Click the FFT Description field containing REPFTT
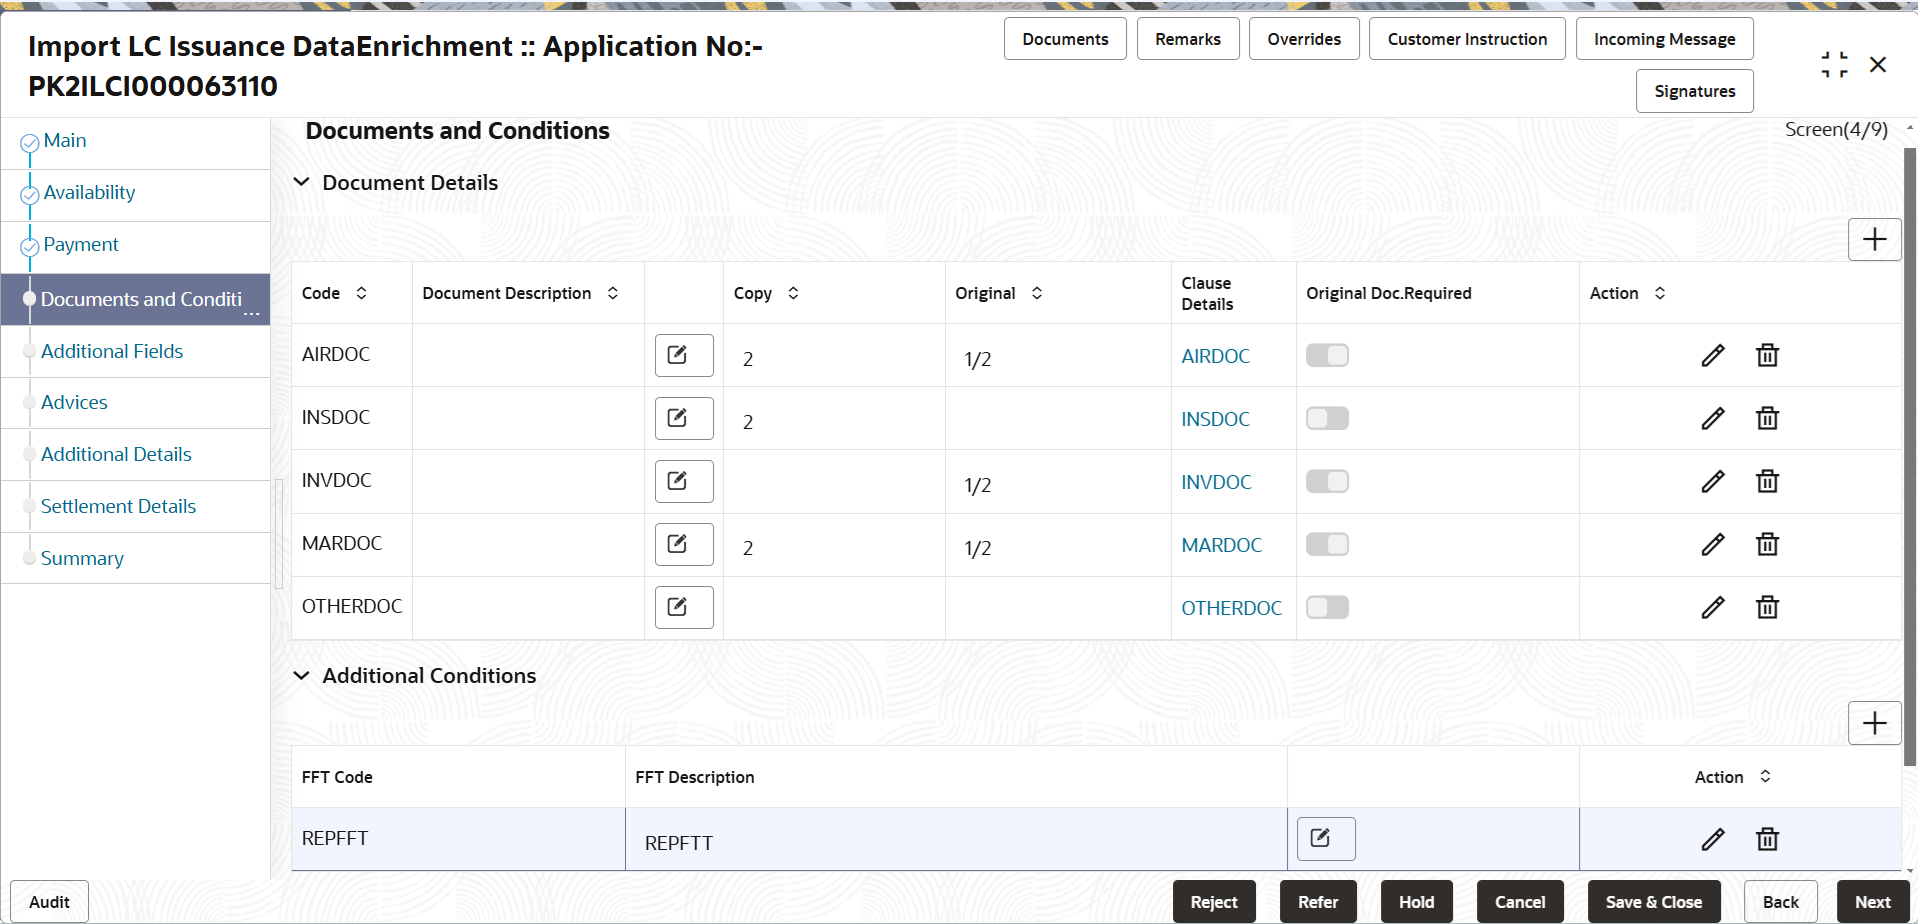The image size is (1918, 924). [956, 840]
